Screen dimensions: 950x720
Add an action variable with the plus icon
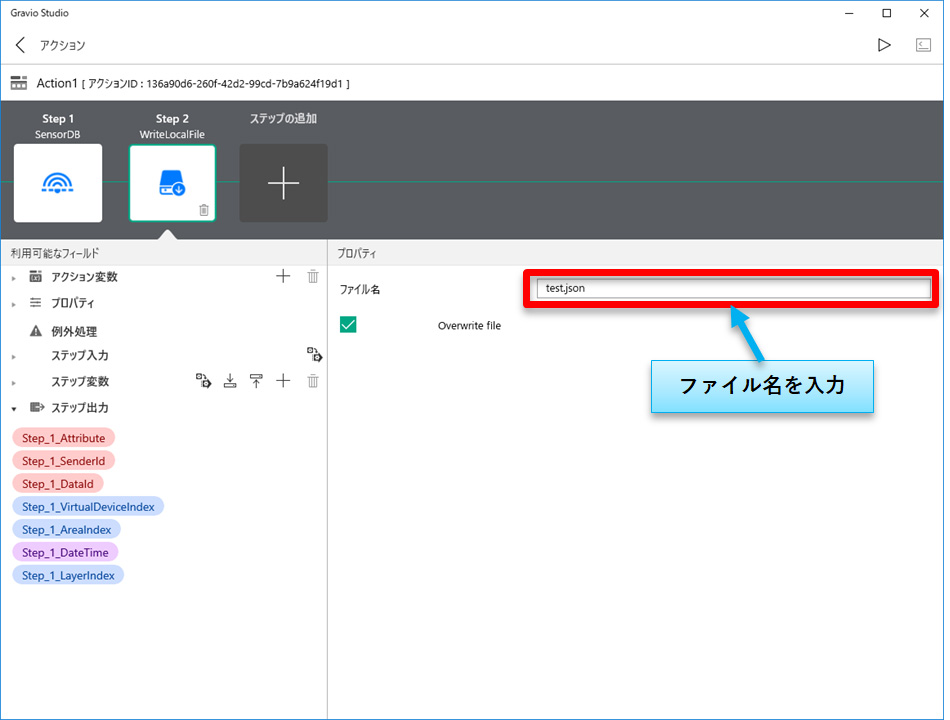point(283,276)
